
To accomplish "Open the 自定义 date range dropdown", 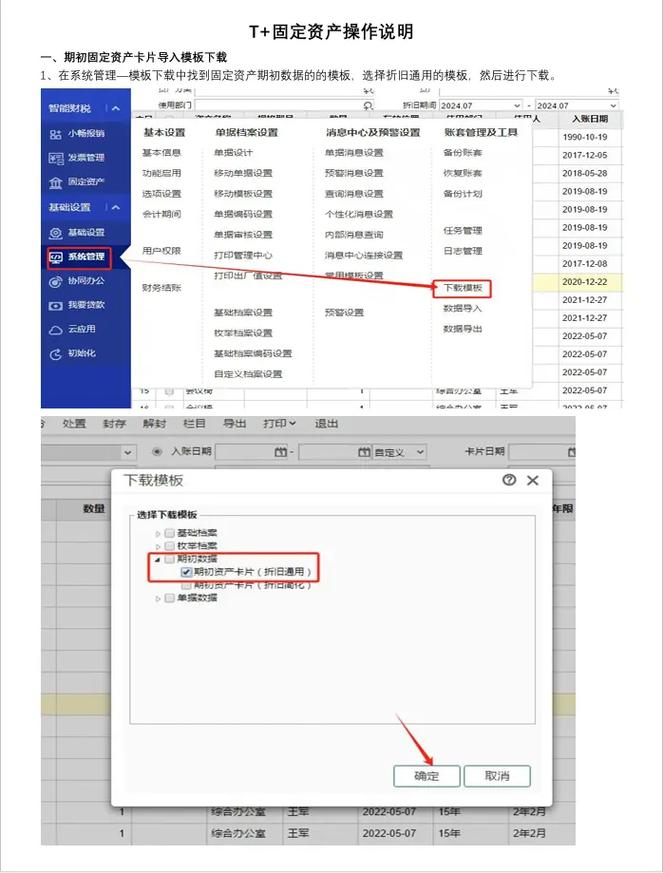I will click(x=420, y=452).
